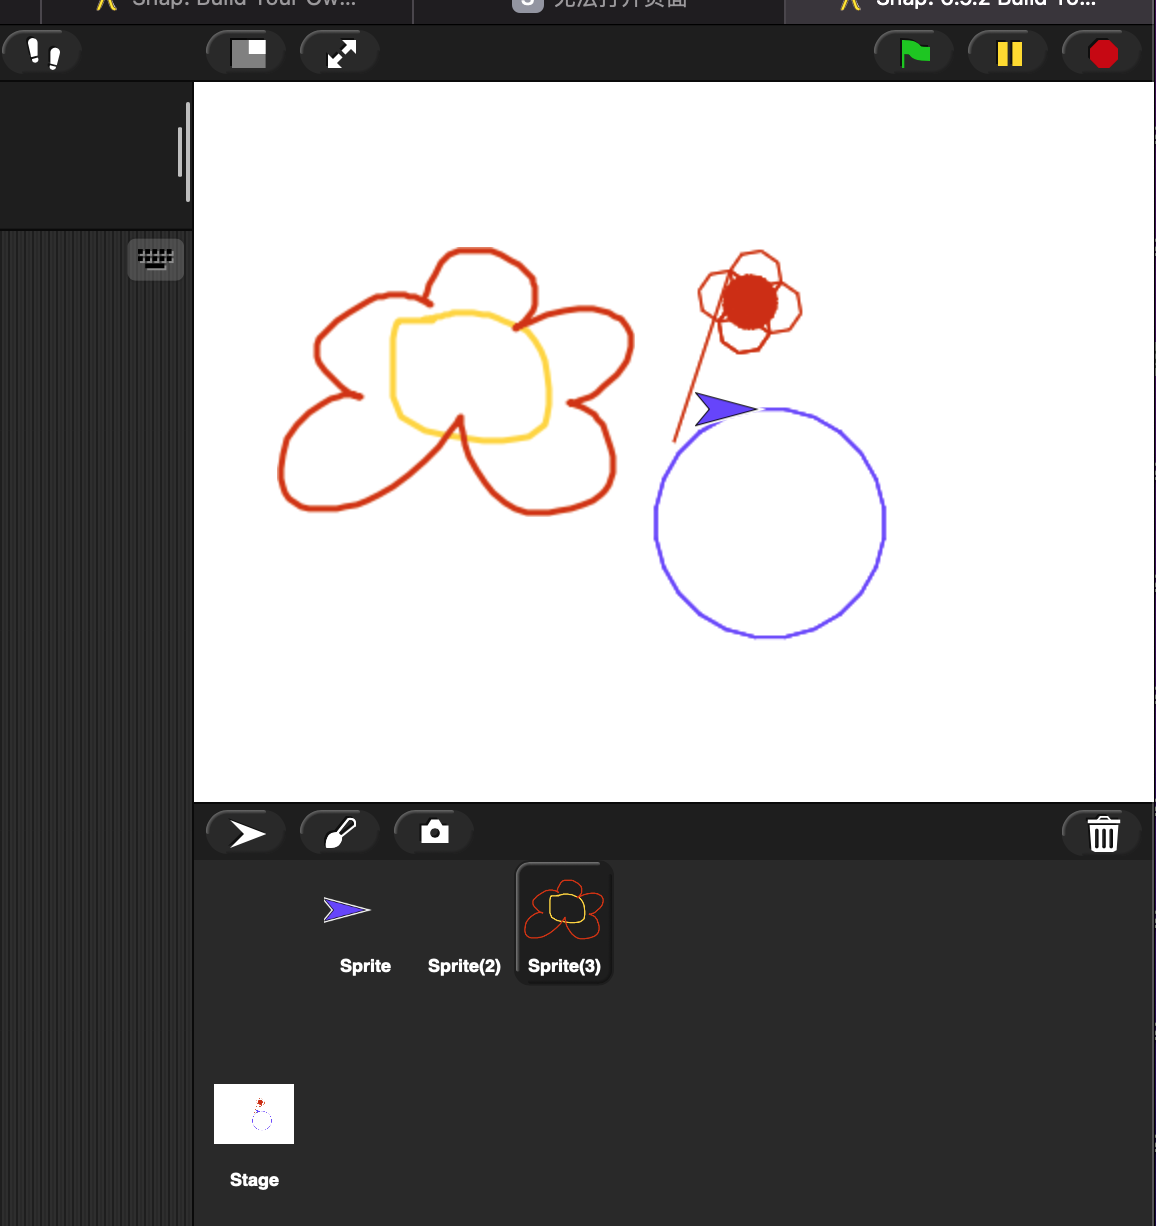Click the left palette scrollbar
The width and height of the screenshot is (1156, 1226).
tap(184, 152)
